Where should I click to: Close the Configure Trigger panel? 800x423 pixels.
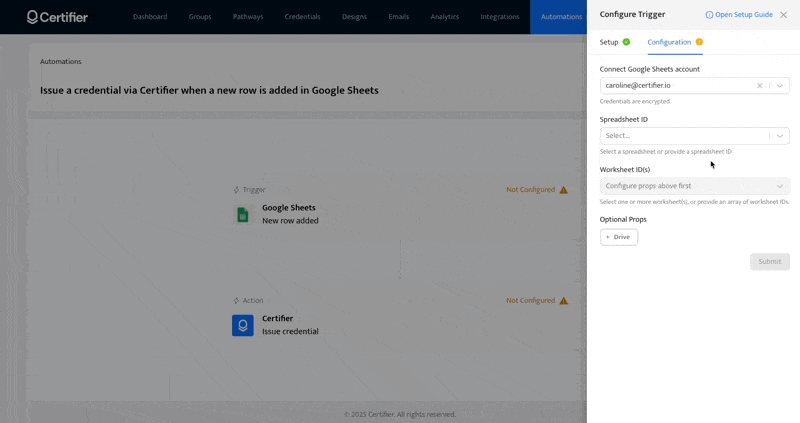784,15
